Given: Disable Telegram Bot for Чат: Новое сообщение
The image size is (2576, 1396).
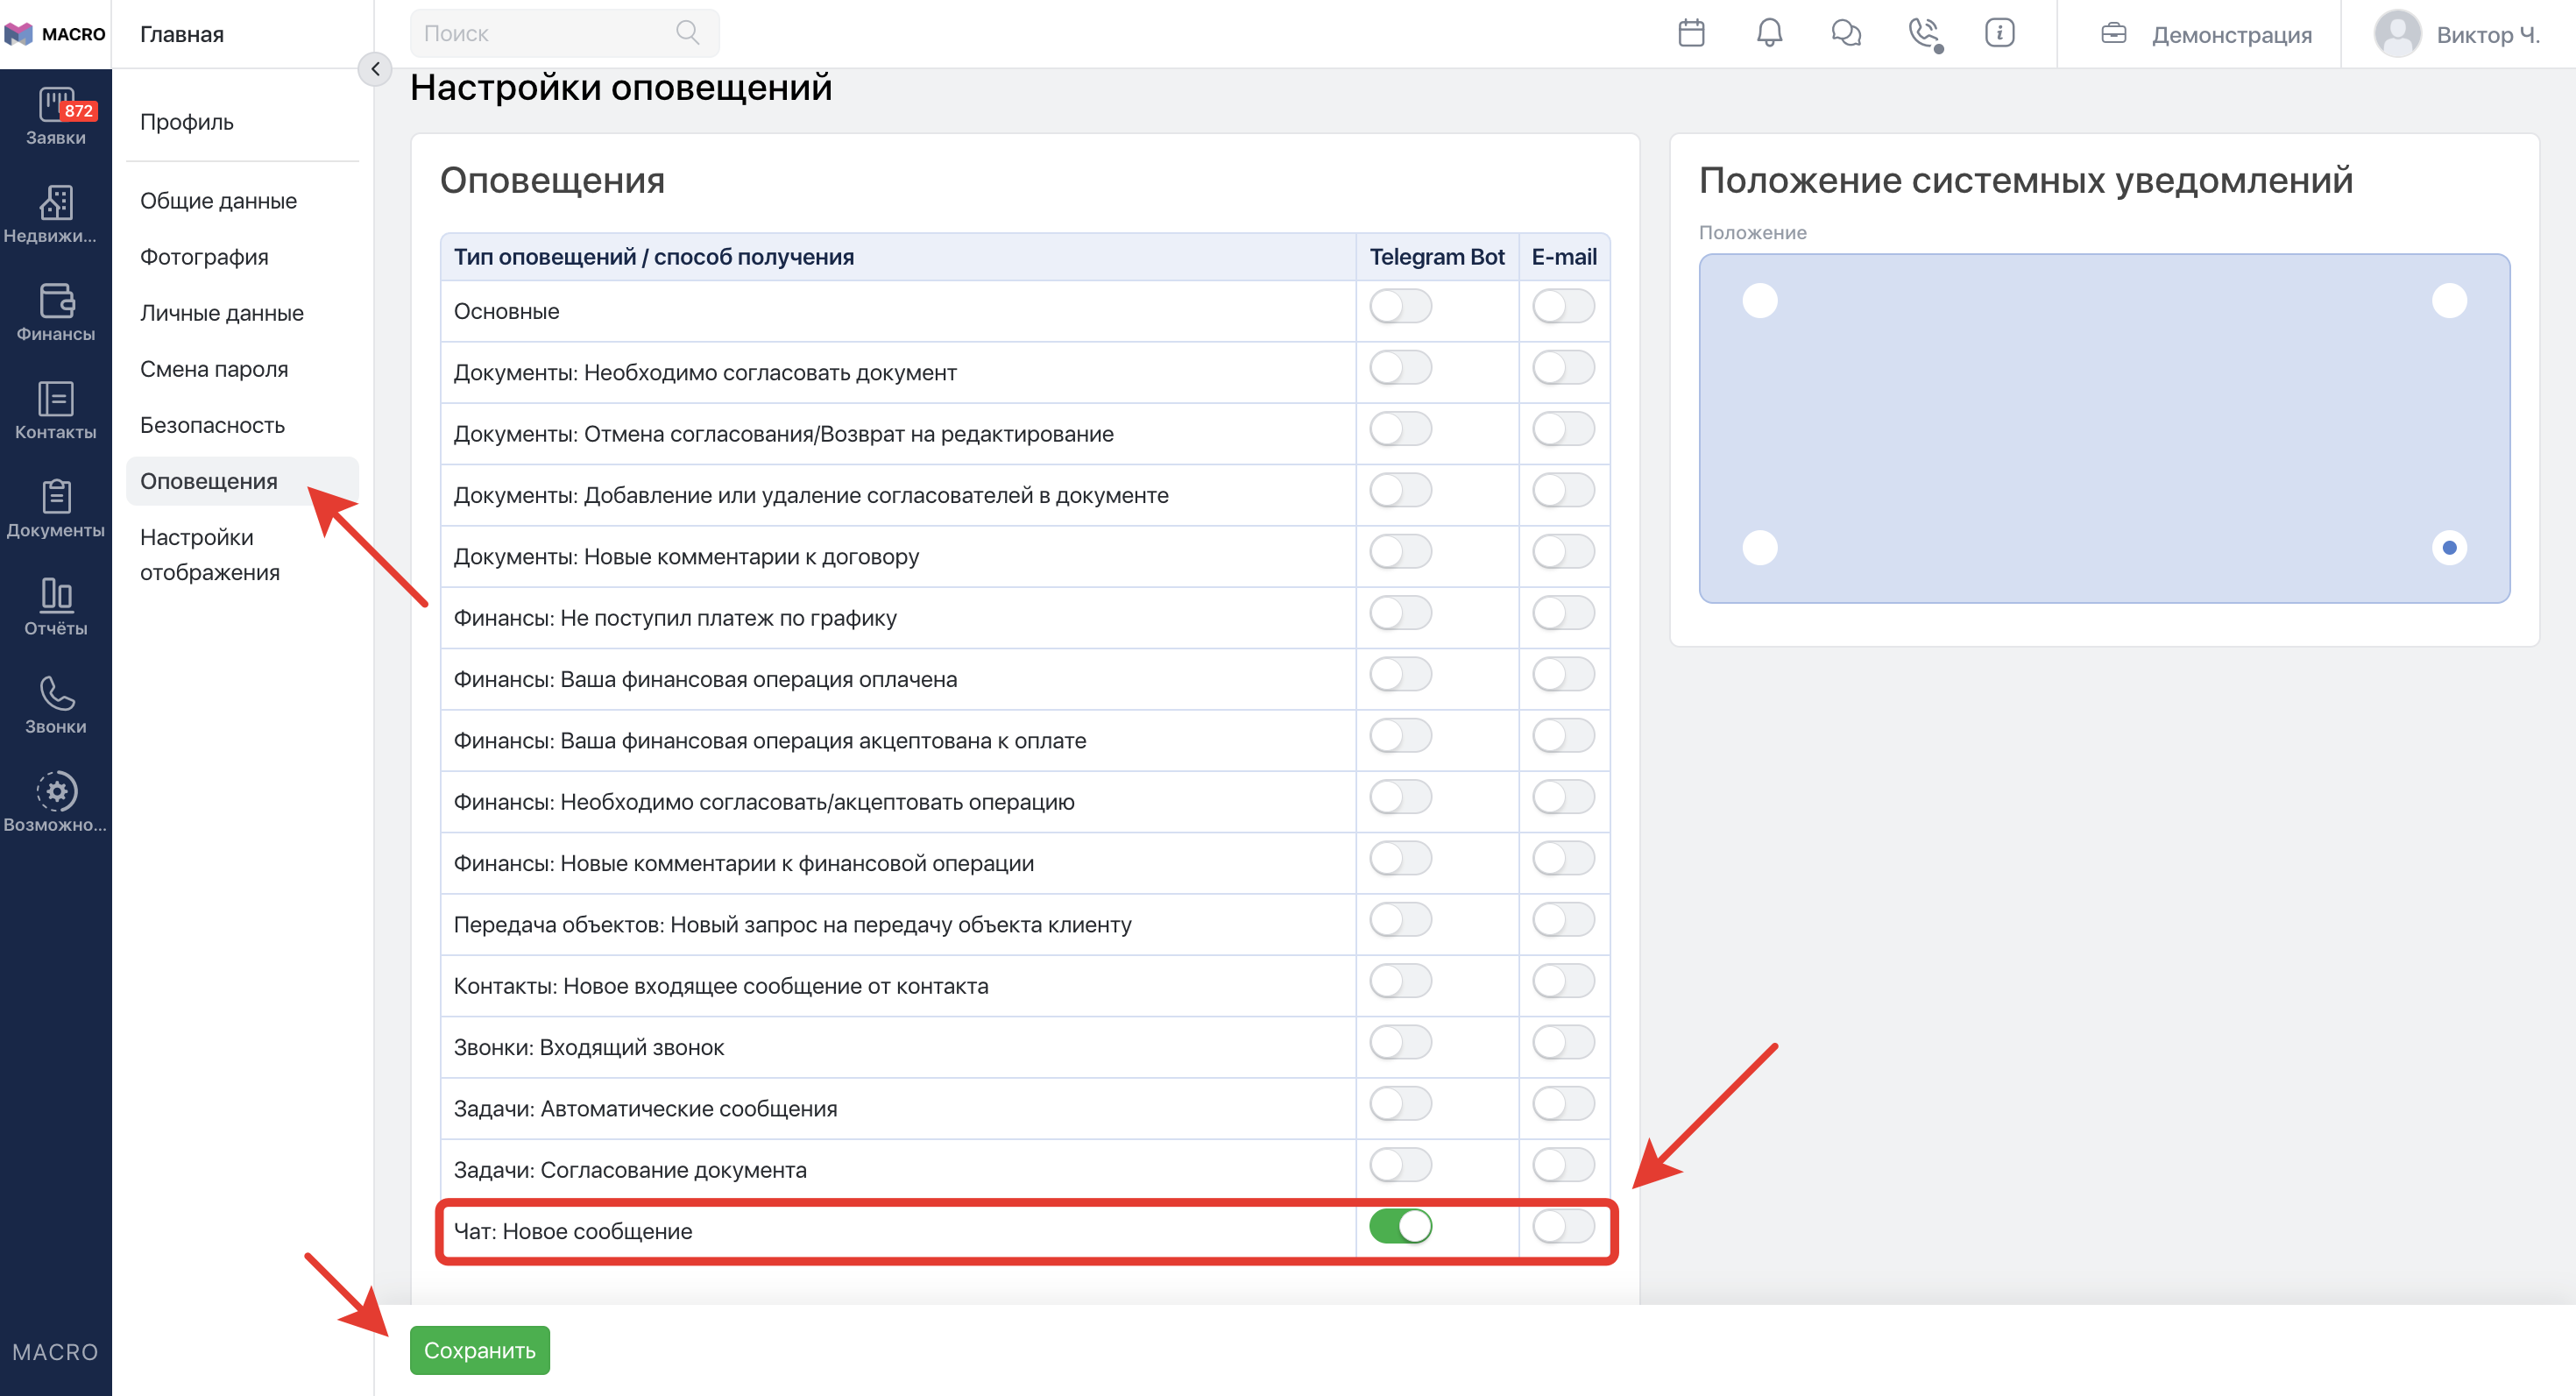Looking at the screenshot, I should 1400,1226.
